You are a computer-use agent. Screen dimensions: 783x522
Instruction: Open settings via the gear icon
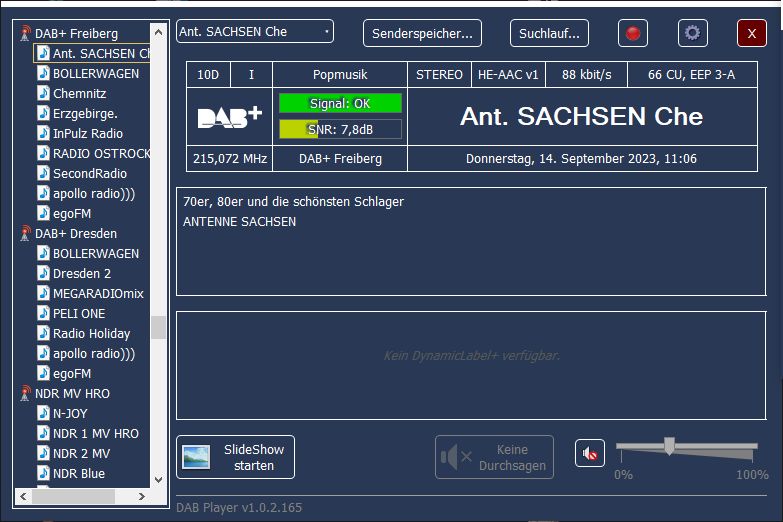point(692,33)
